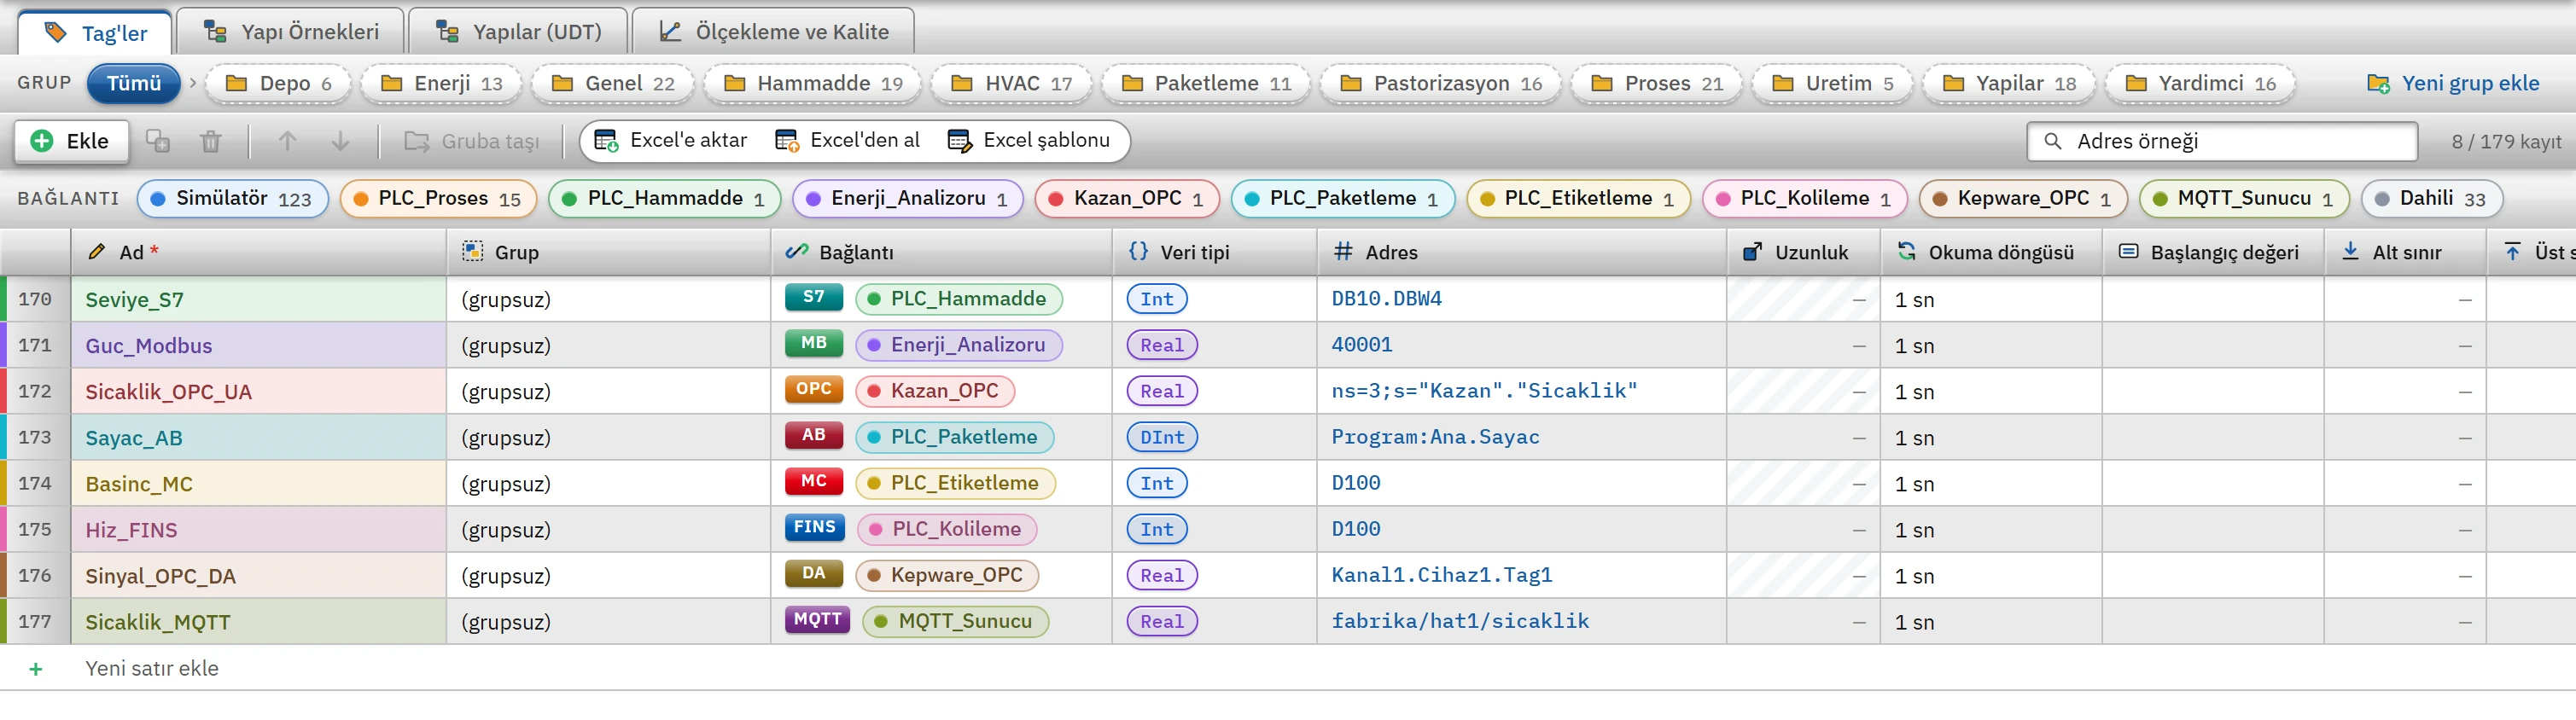Click the search field containing Adres örneği
This screenshot has width=2576, height=720.
(x=2222, y=141)
